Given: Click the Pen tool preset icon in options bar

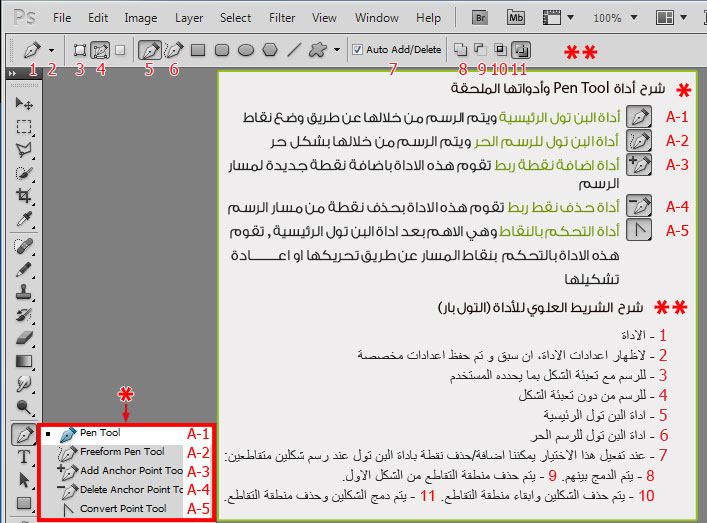Looking at the screenshot, I should 32,50.
